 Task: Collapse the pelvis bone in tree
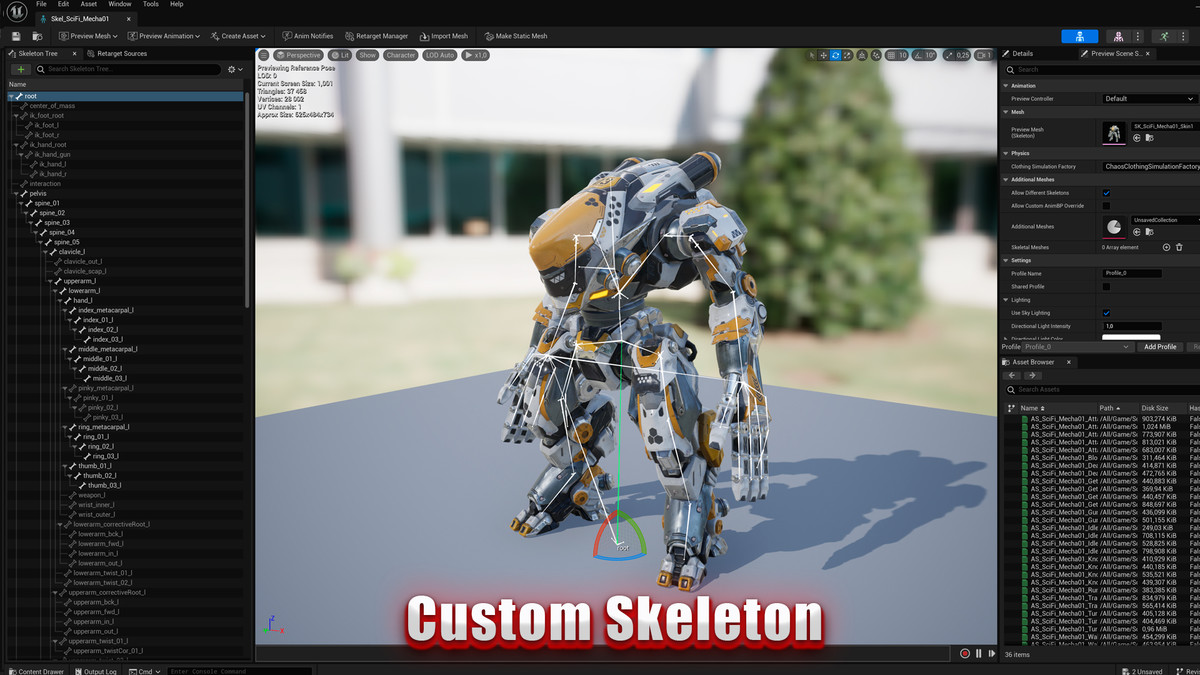click(x=17, y=194)
